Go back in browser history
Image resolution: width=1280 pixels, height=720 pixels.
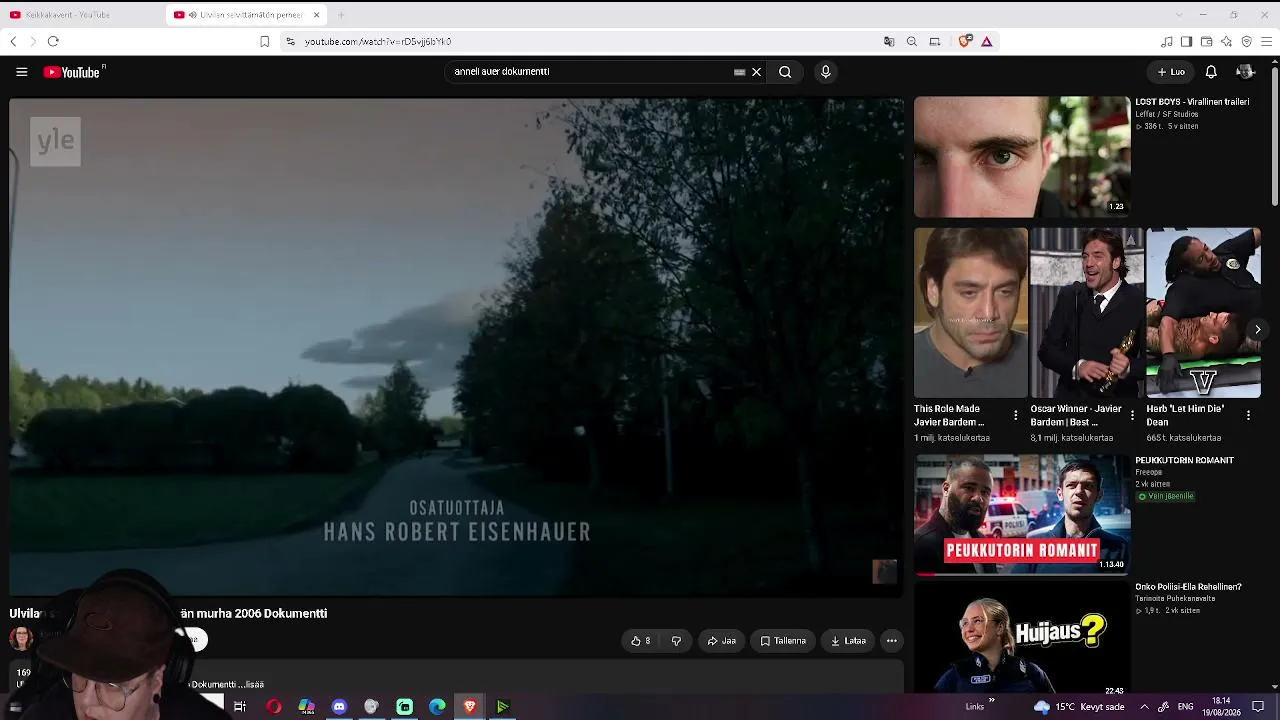[13, 41]
